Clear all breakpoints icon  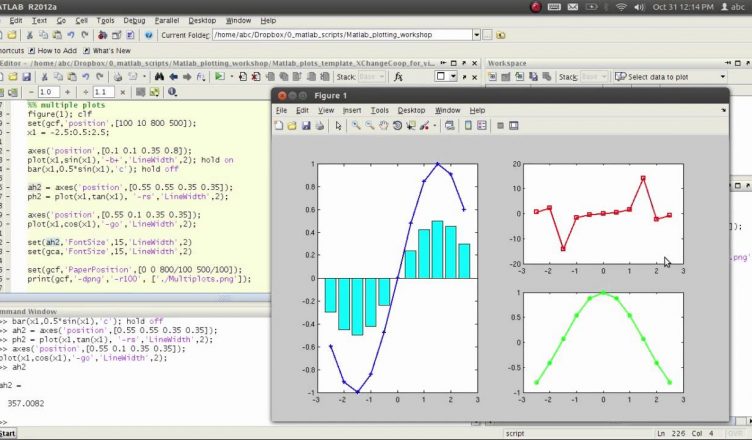tap(256, 77)
